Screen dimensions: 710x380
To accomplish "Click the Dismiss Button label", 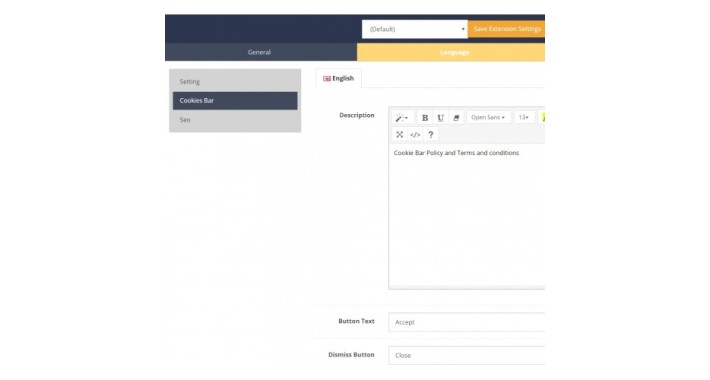I will click(351, 355).
